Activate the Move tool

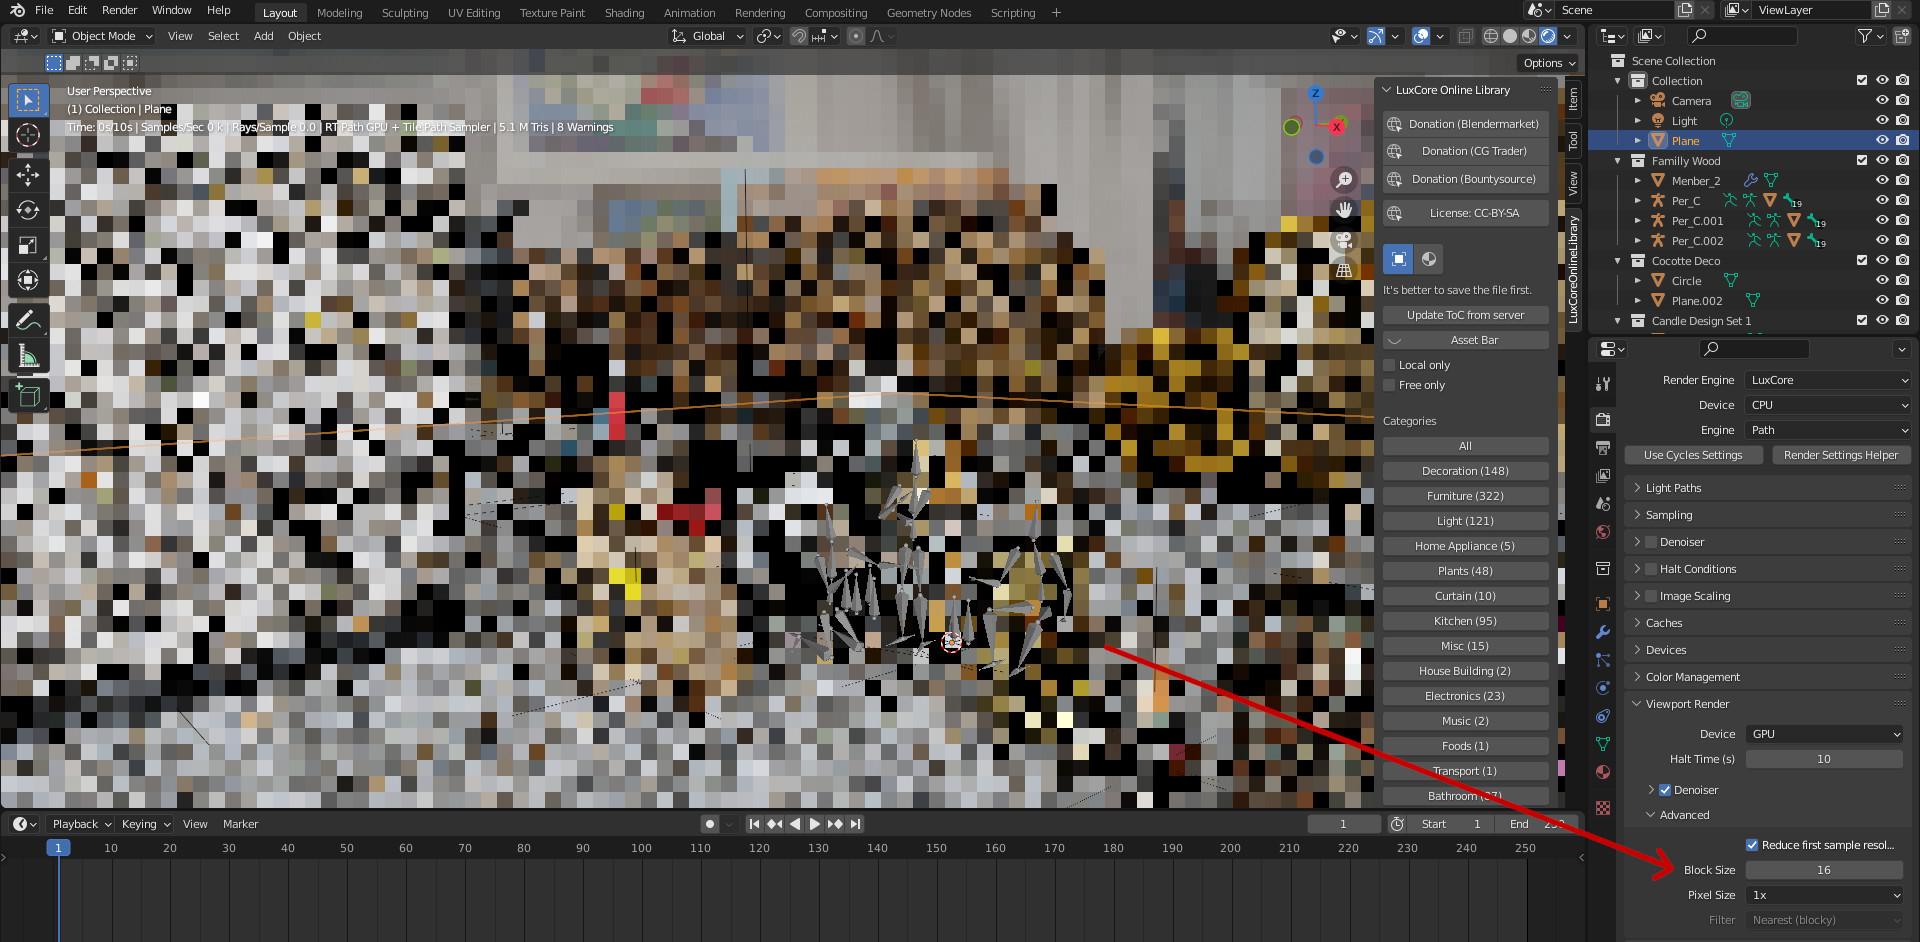pos(28,175)
